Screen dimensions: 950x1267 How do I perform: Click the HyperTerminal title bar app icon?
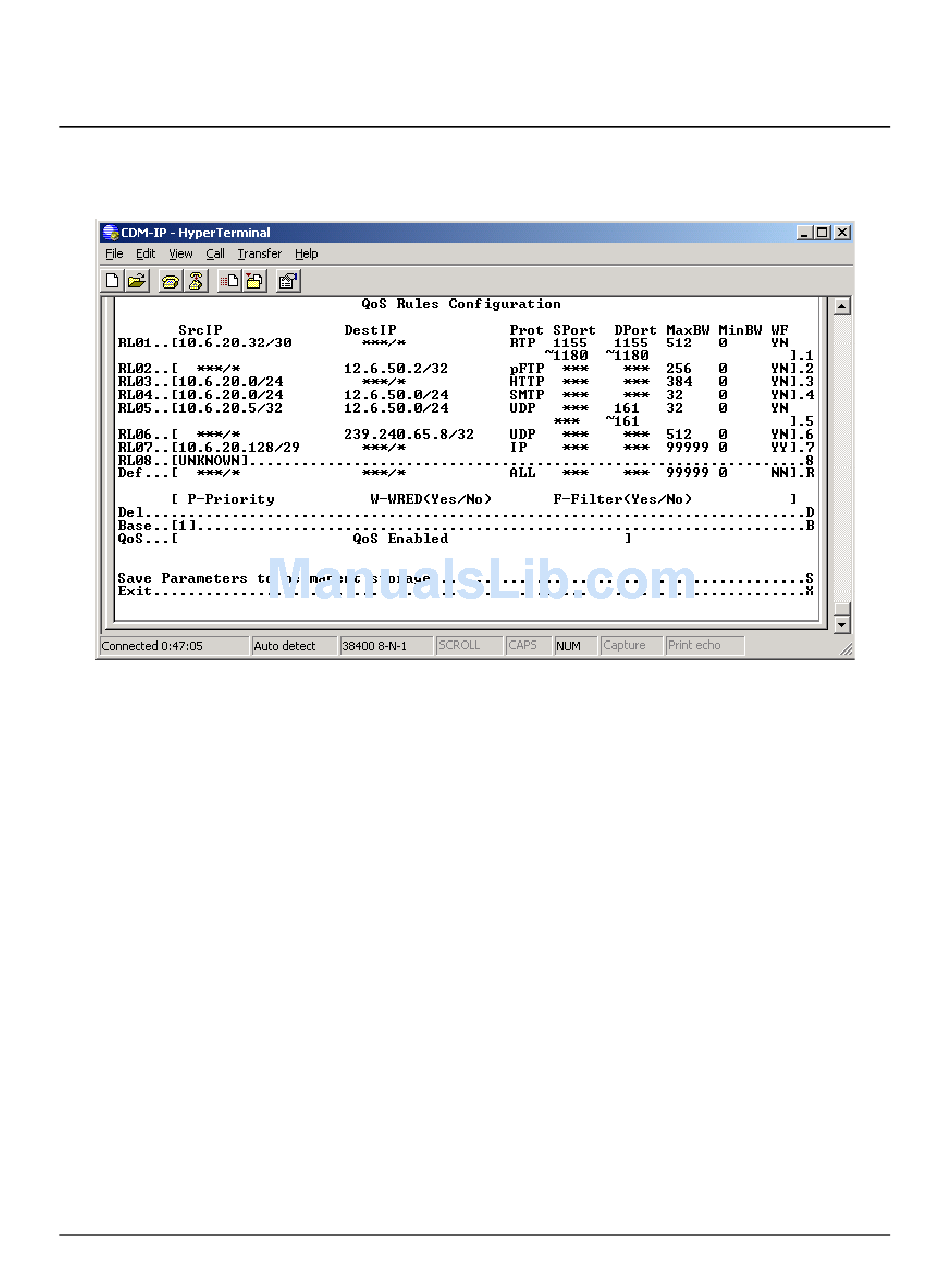coord(110,232)
